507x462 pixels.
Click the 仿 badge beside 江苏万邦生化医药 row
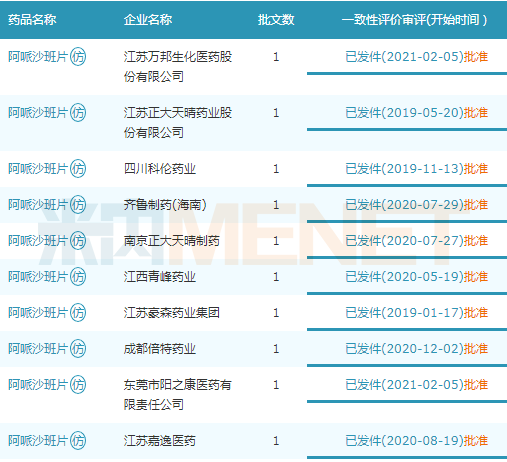78,57
